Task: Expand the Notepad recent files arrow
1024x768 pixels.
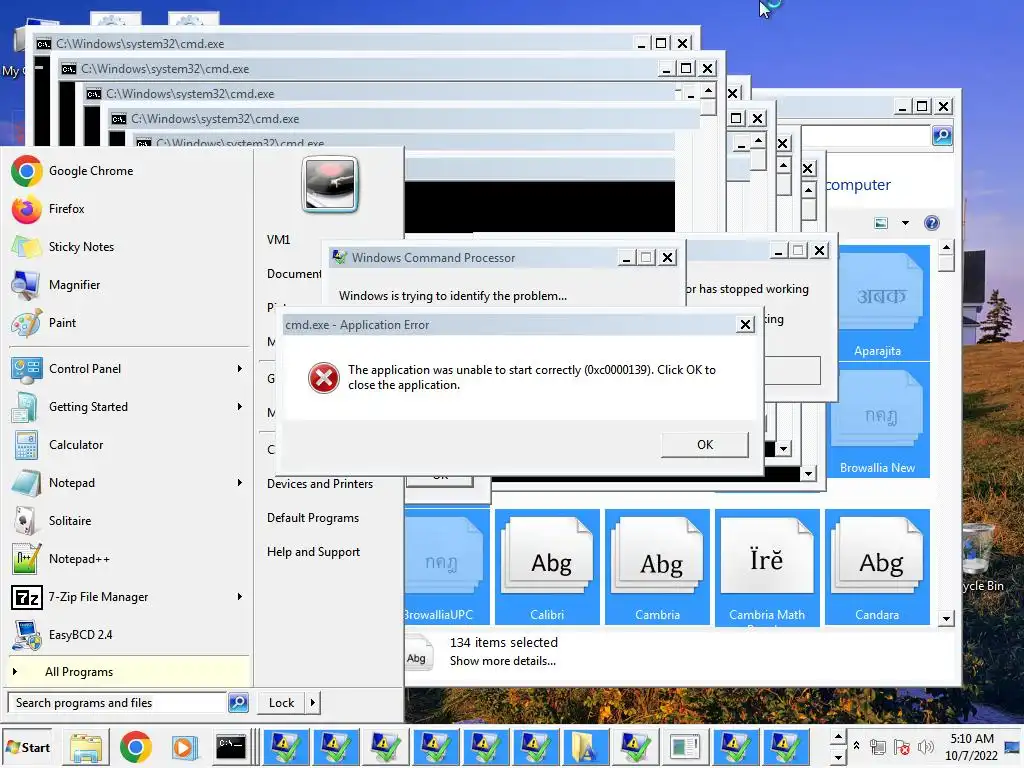Action: tap(240, 483)
